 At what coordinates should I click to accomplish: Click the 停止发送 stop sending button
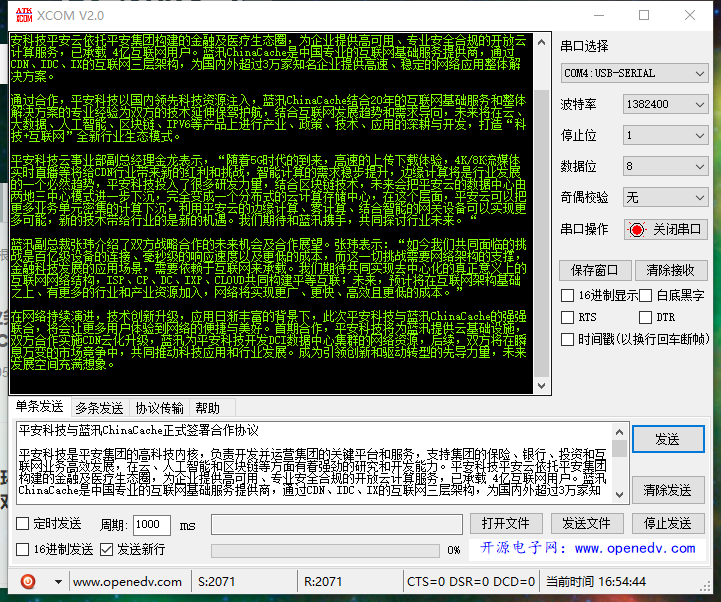668,523
